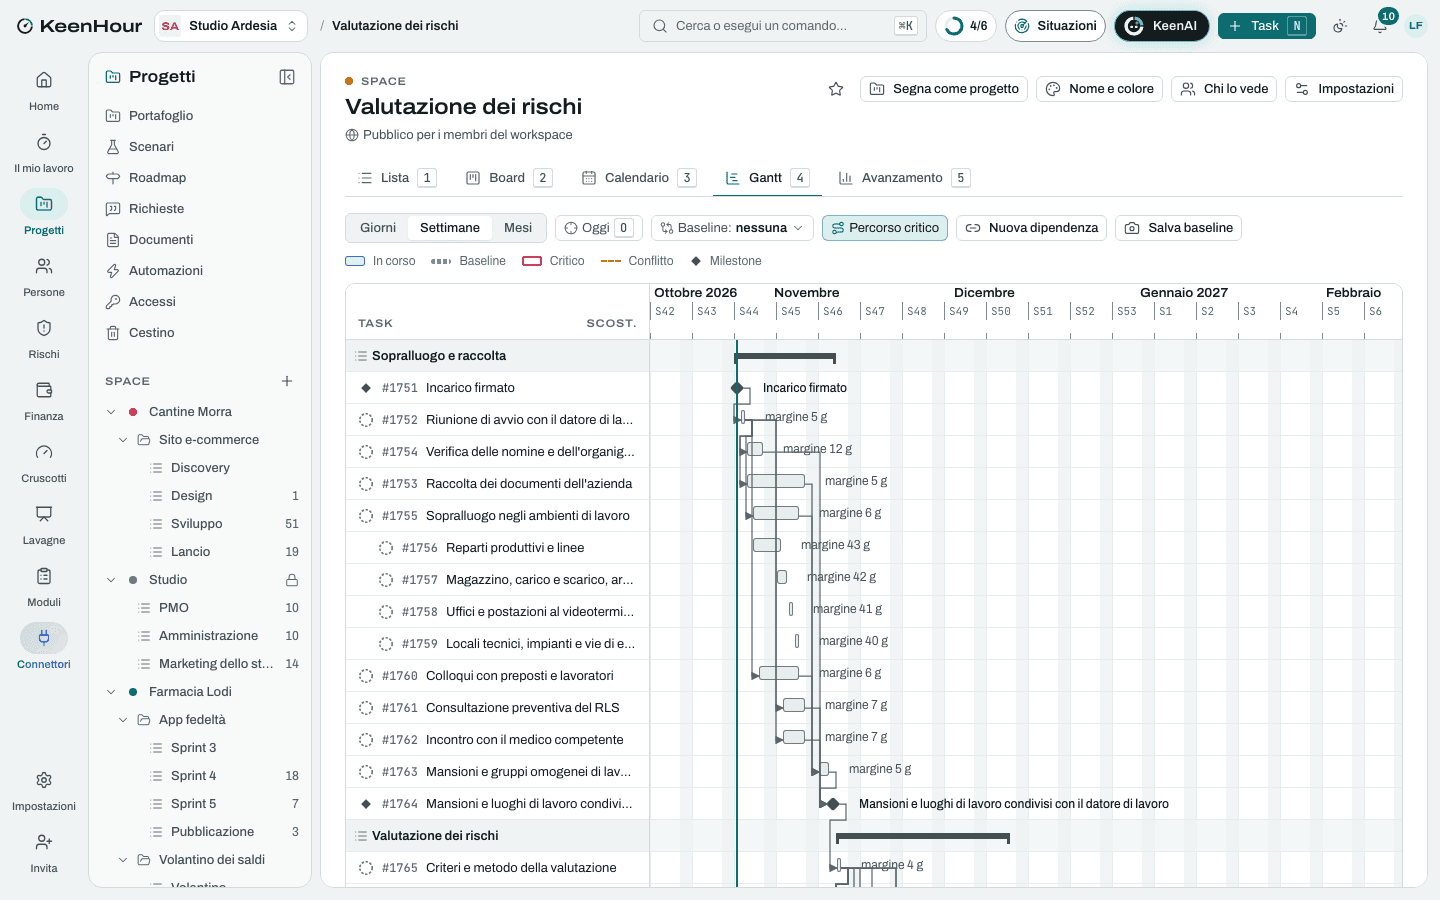Star Valutazione dei rischi as favorite
Image resolution: width=1440 pixels, height=900 pixels.
[x=836, y=89]
